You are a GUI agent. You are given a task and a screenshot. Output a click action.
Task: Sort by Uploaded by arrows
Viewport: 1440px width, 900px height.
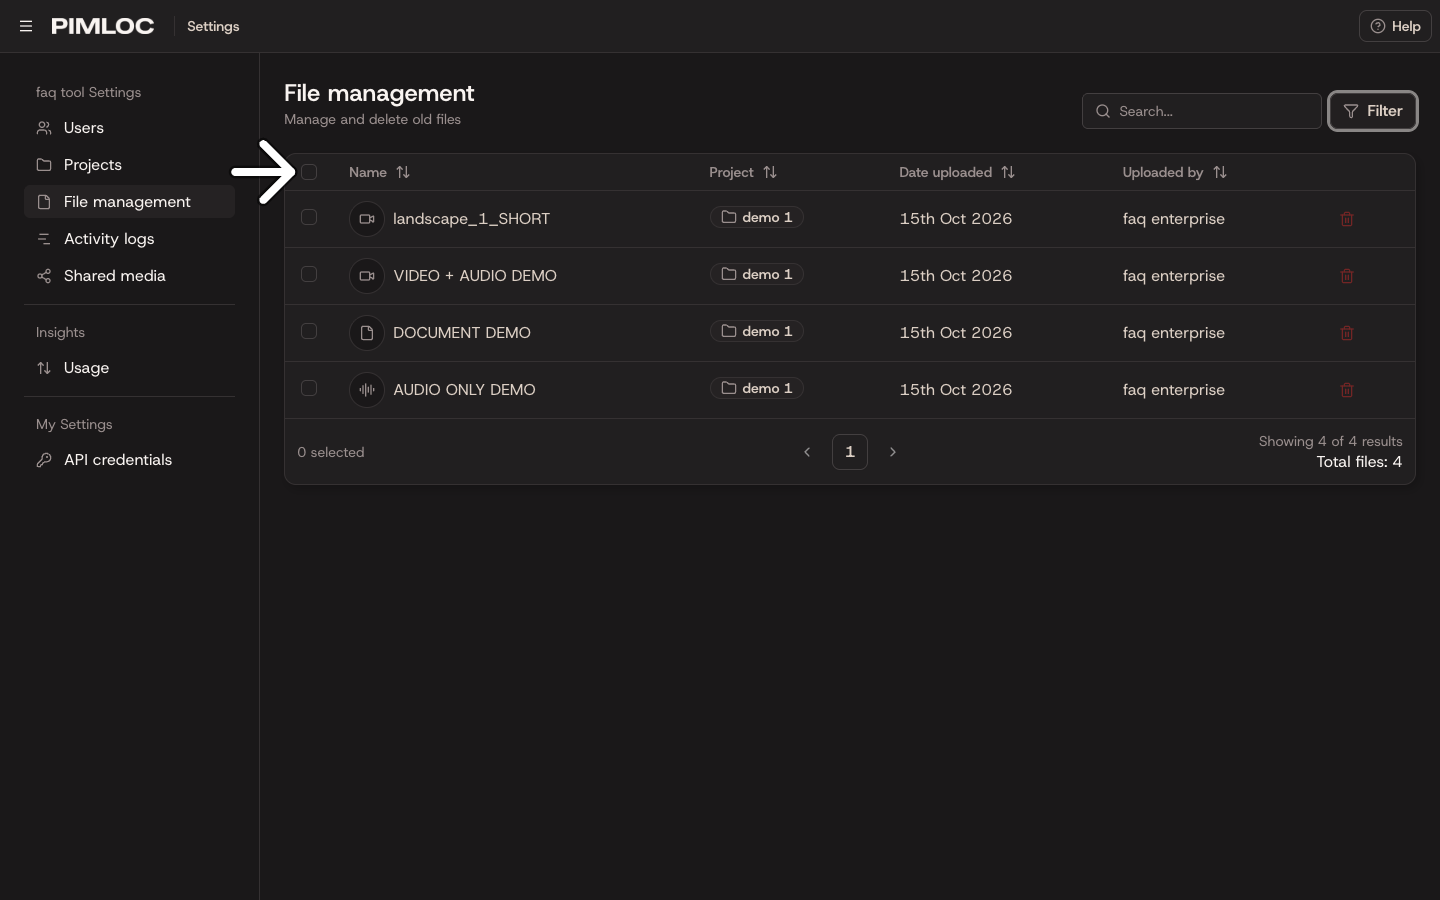tap(1220, 172)
